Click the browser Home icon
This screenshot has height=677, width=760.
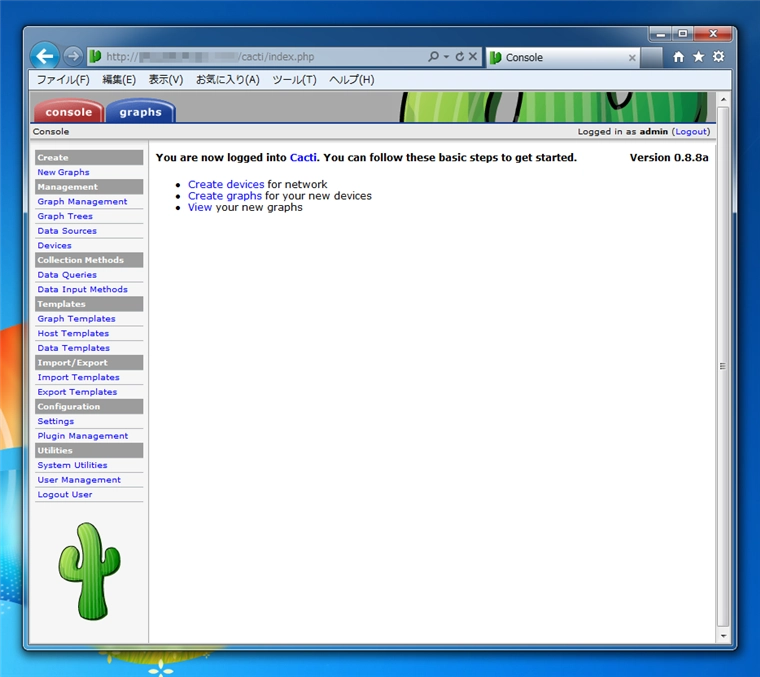(679, 57)
